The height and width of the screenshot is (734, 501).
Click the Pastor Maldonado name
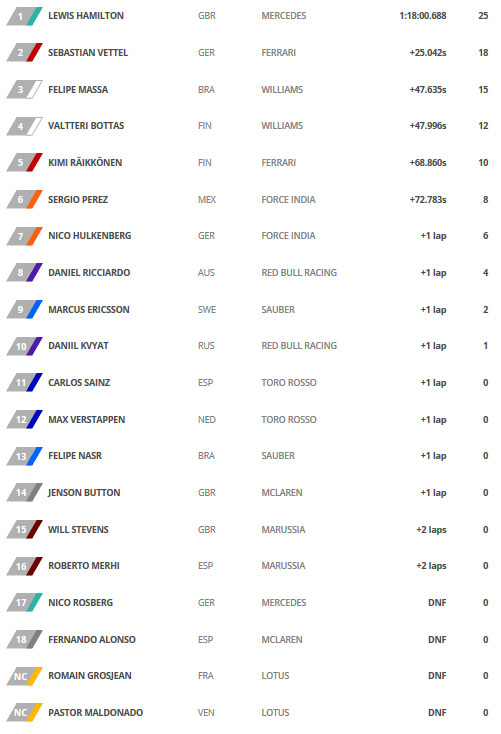[x=96, y=712]
